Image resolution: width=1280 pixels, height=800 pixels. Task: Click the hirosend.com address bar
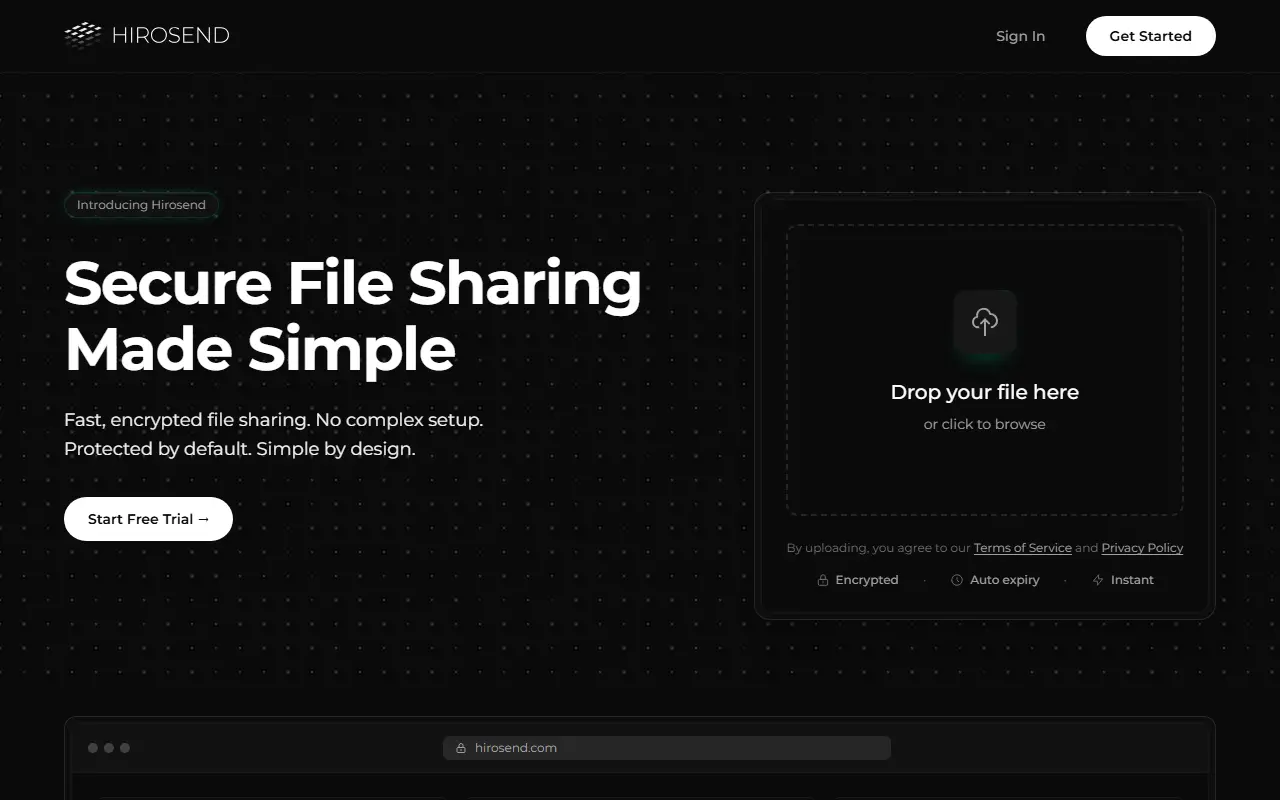pos(667,748)
